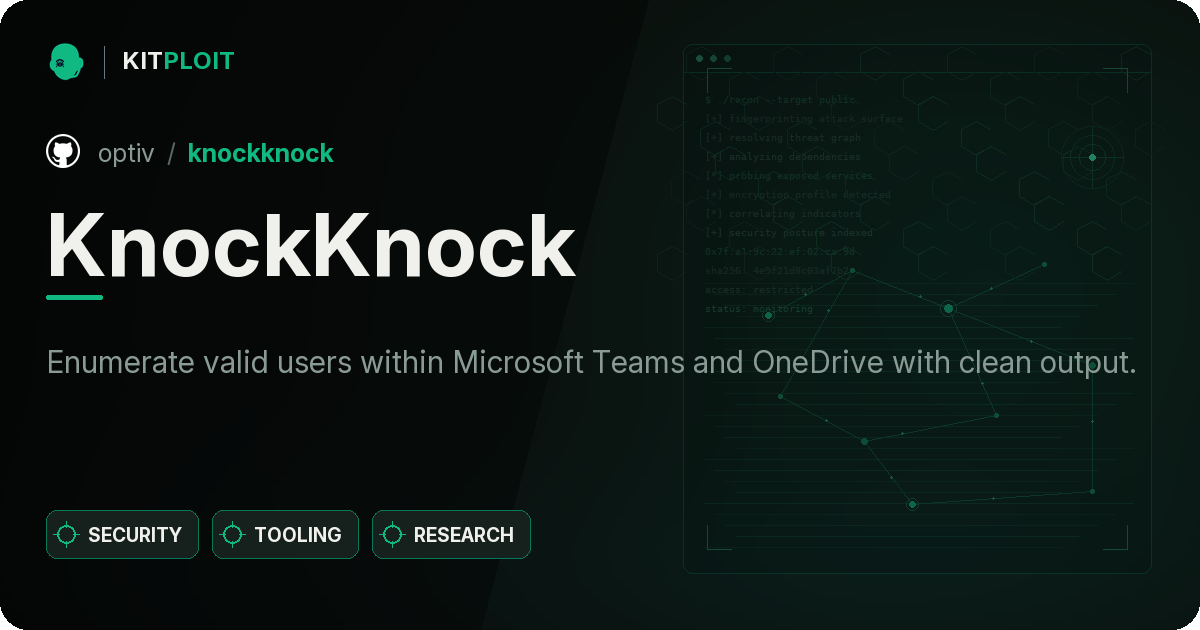Click the 'resolving threat graph' terminal line

[783, 138]
